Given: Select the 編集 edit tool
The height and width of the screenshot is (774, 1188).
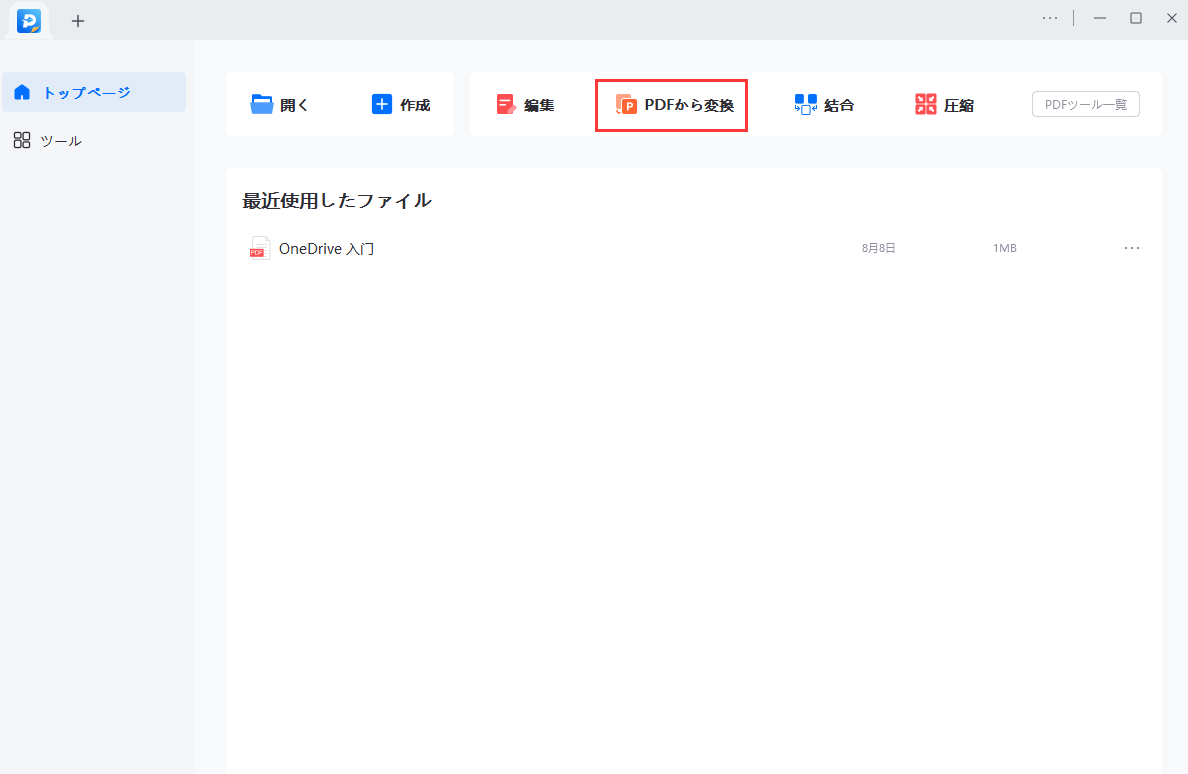Looking at the screenshot, I should [x=525, y=104].
